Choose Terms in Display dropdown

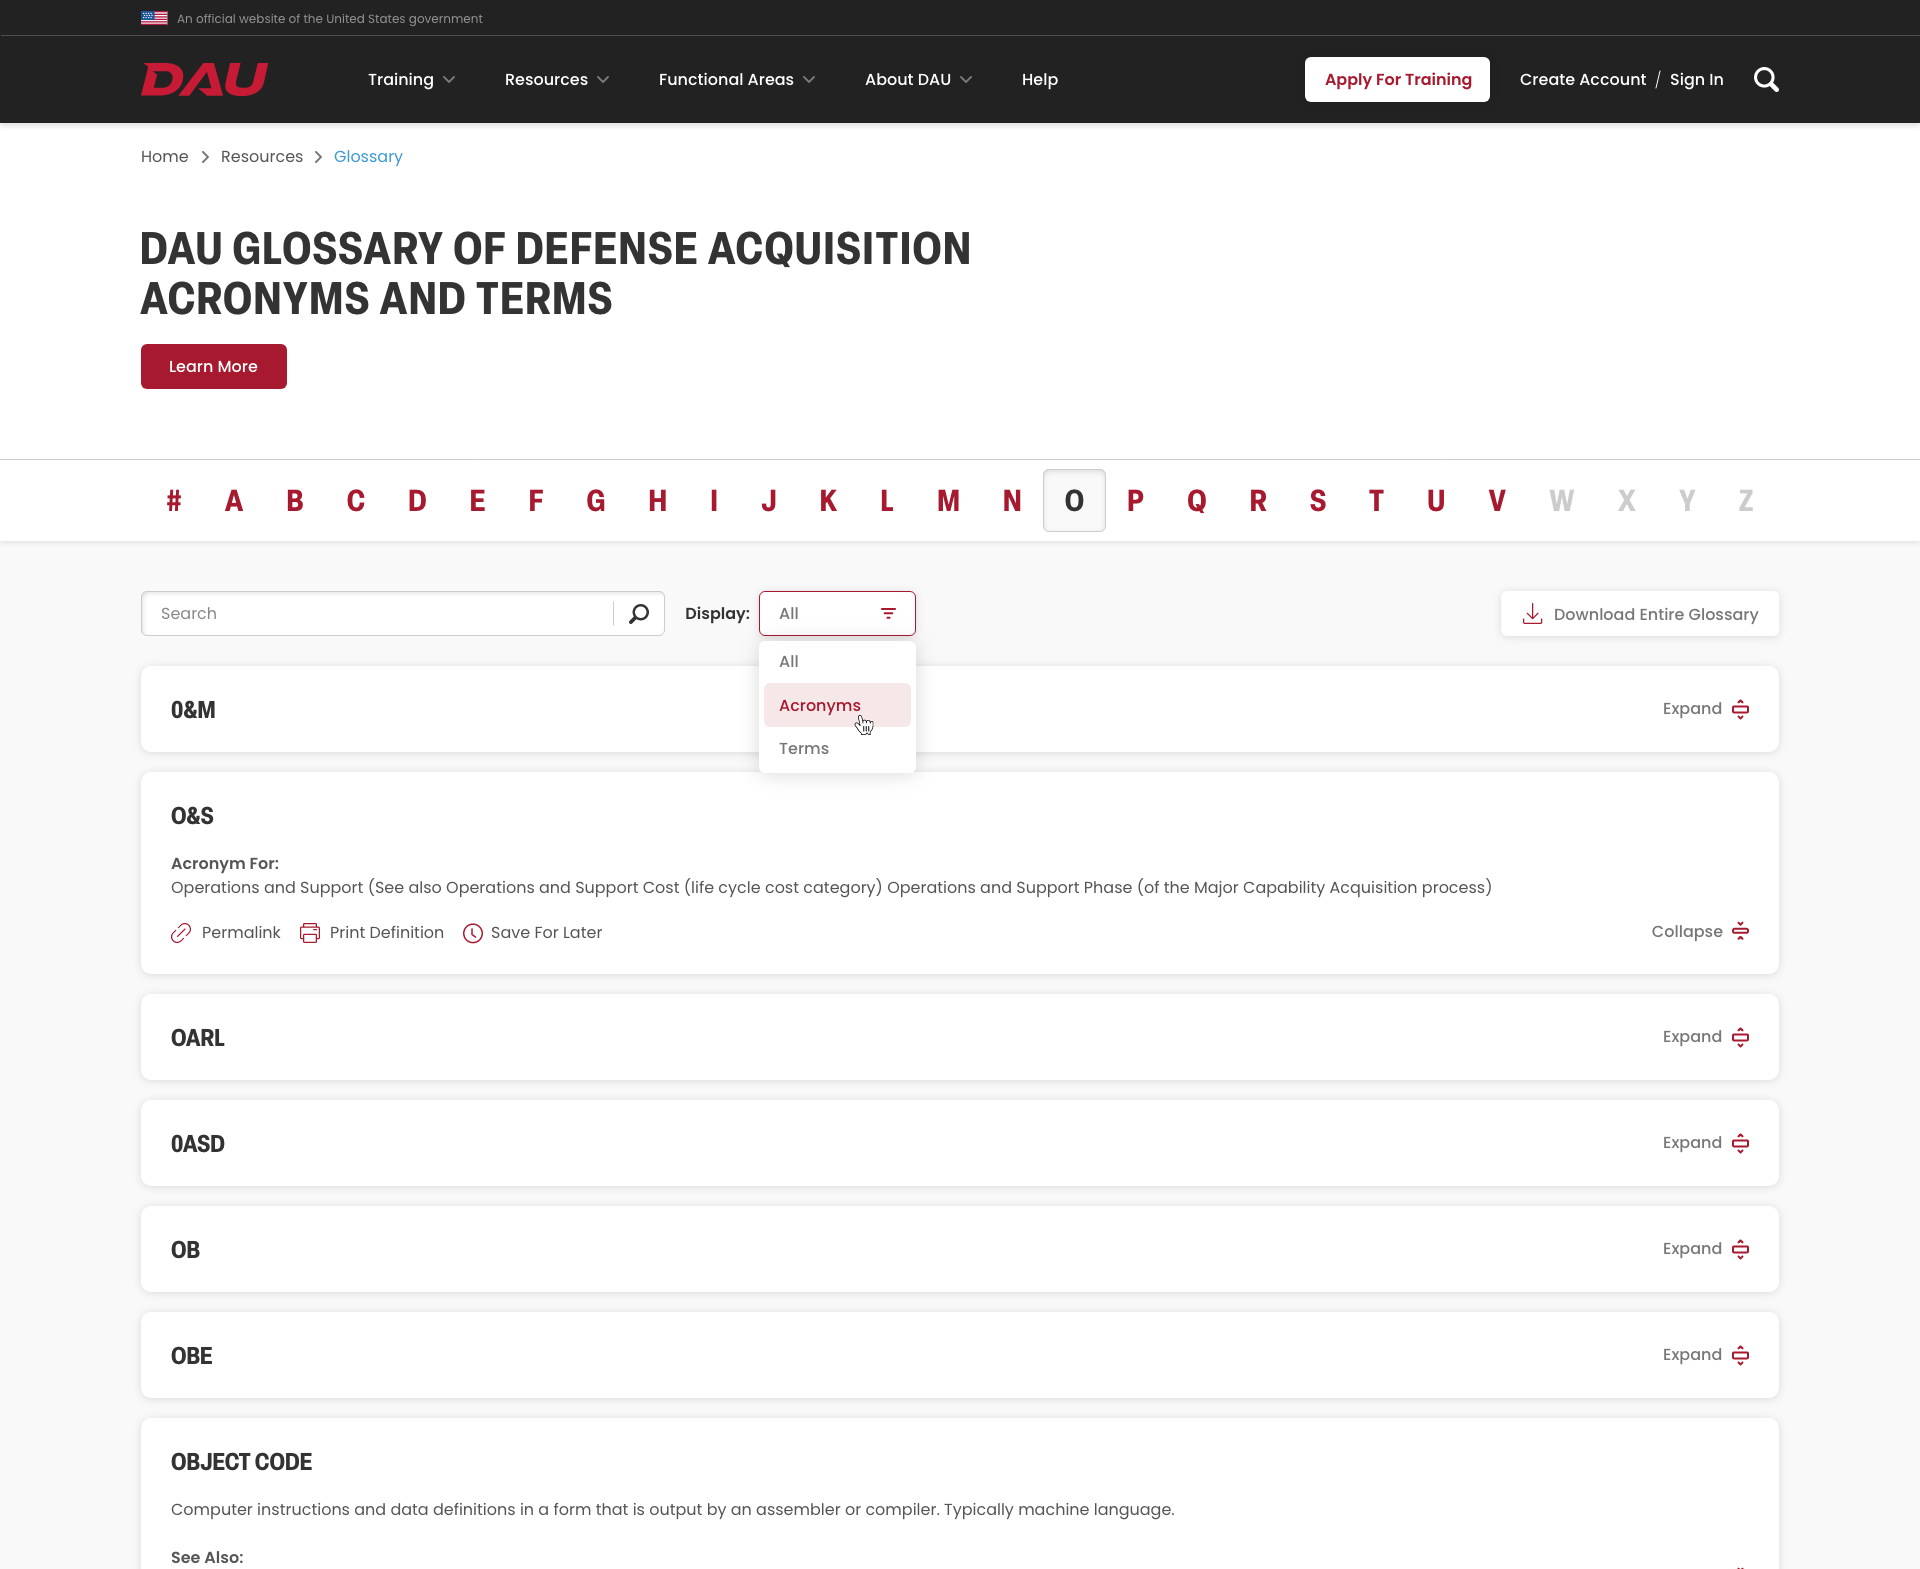(837, 748)
